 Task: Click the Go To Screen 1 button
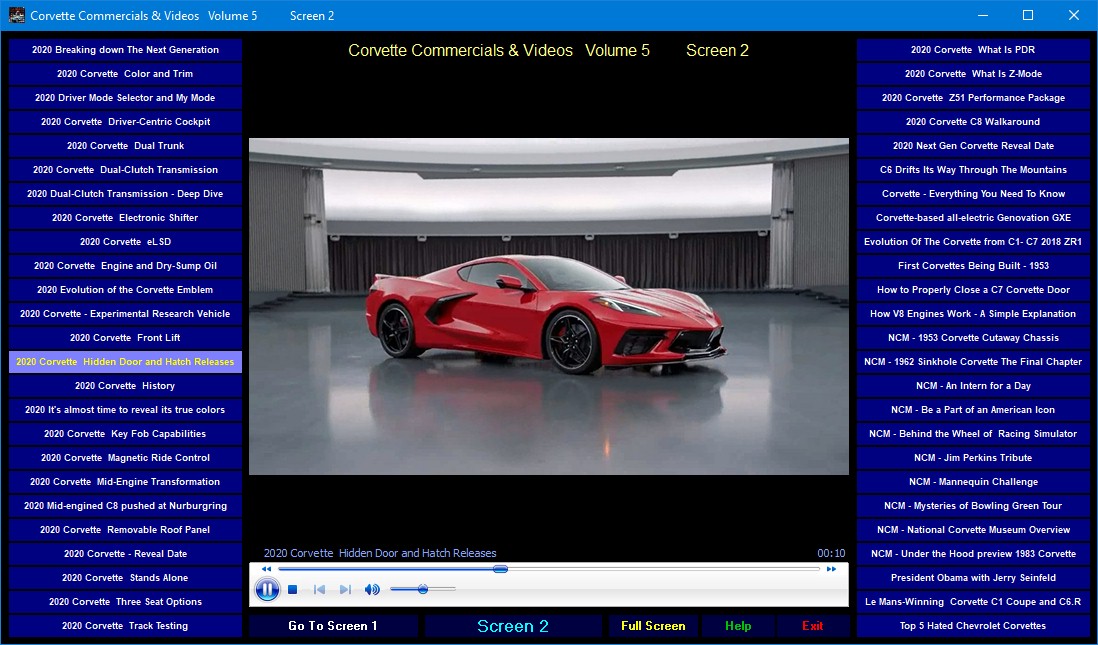[x=333, y=626]
